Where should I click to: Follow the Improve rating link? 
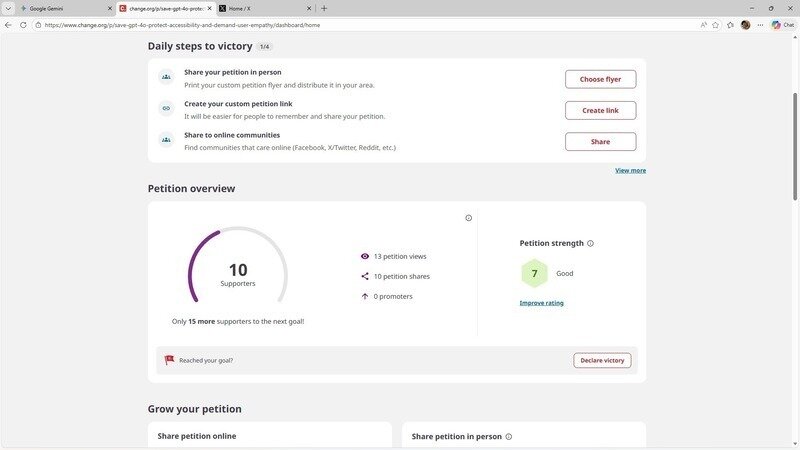click(x=541, y=303)
